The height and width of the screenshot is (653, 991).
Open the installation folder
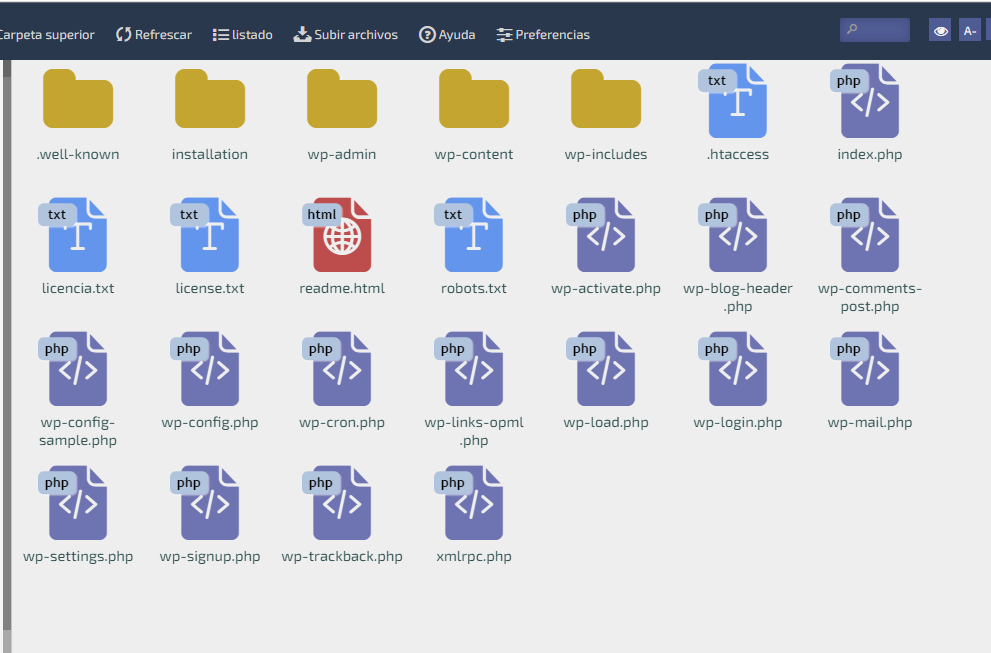(210, 99)
